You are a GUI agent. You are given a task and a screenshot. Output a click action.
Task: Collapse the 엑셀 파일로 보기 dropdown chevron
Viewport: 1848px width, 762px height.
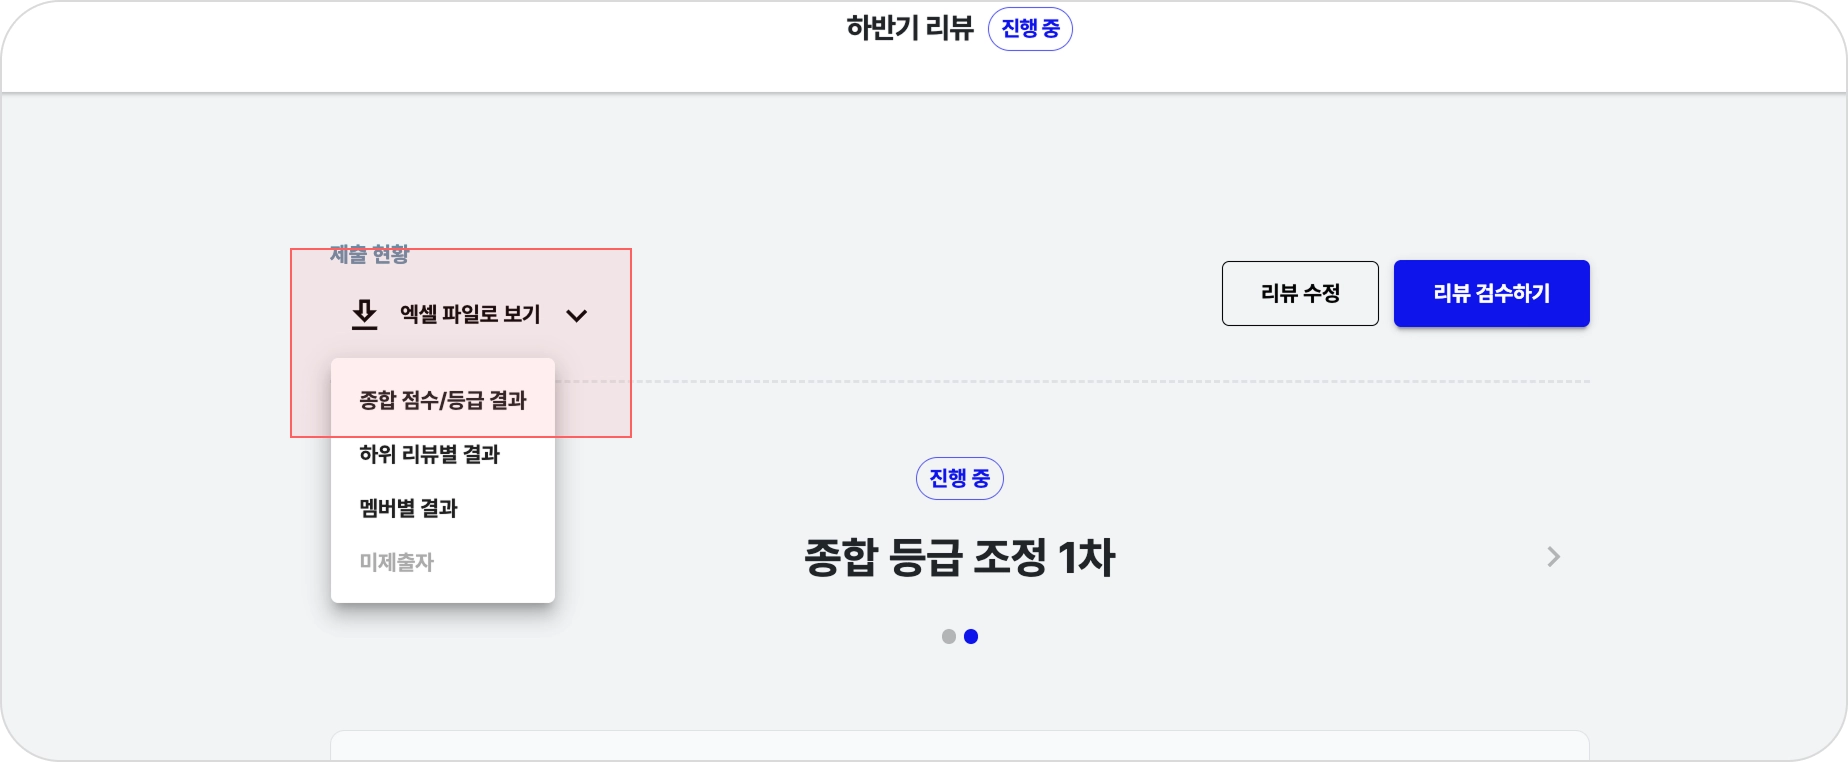pos(577,316)
